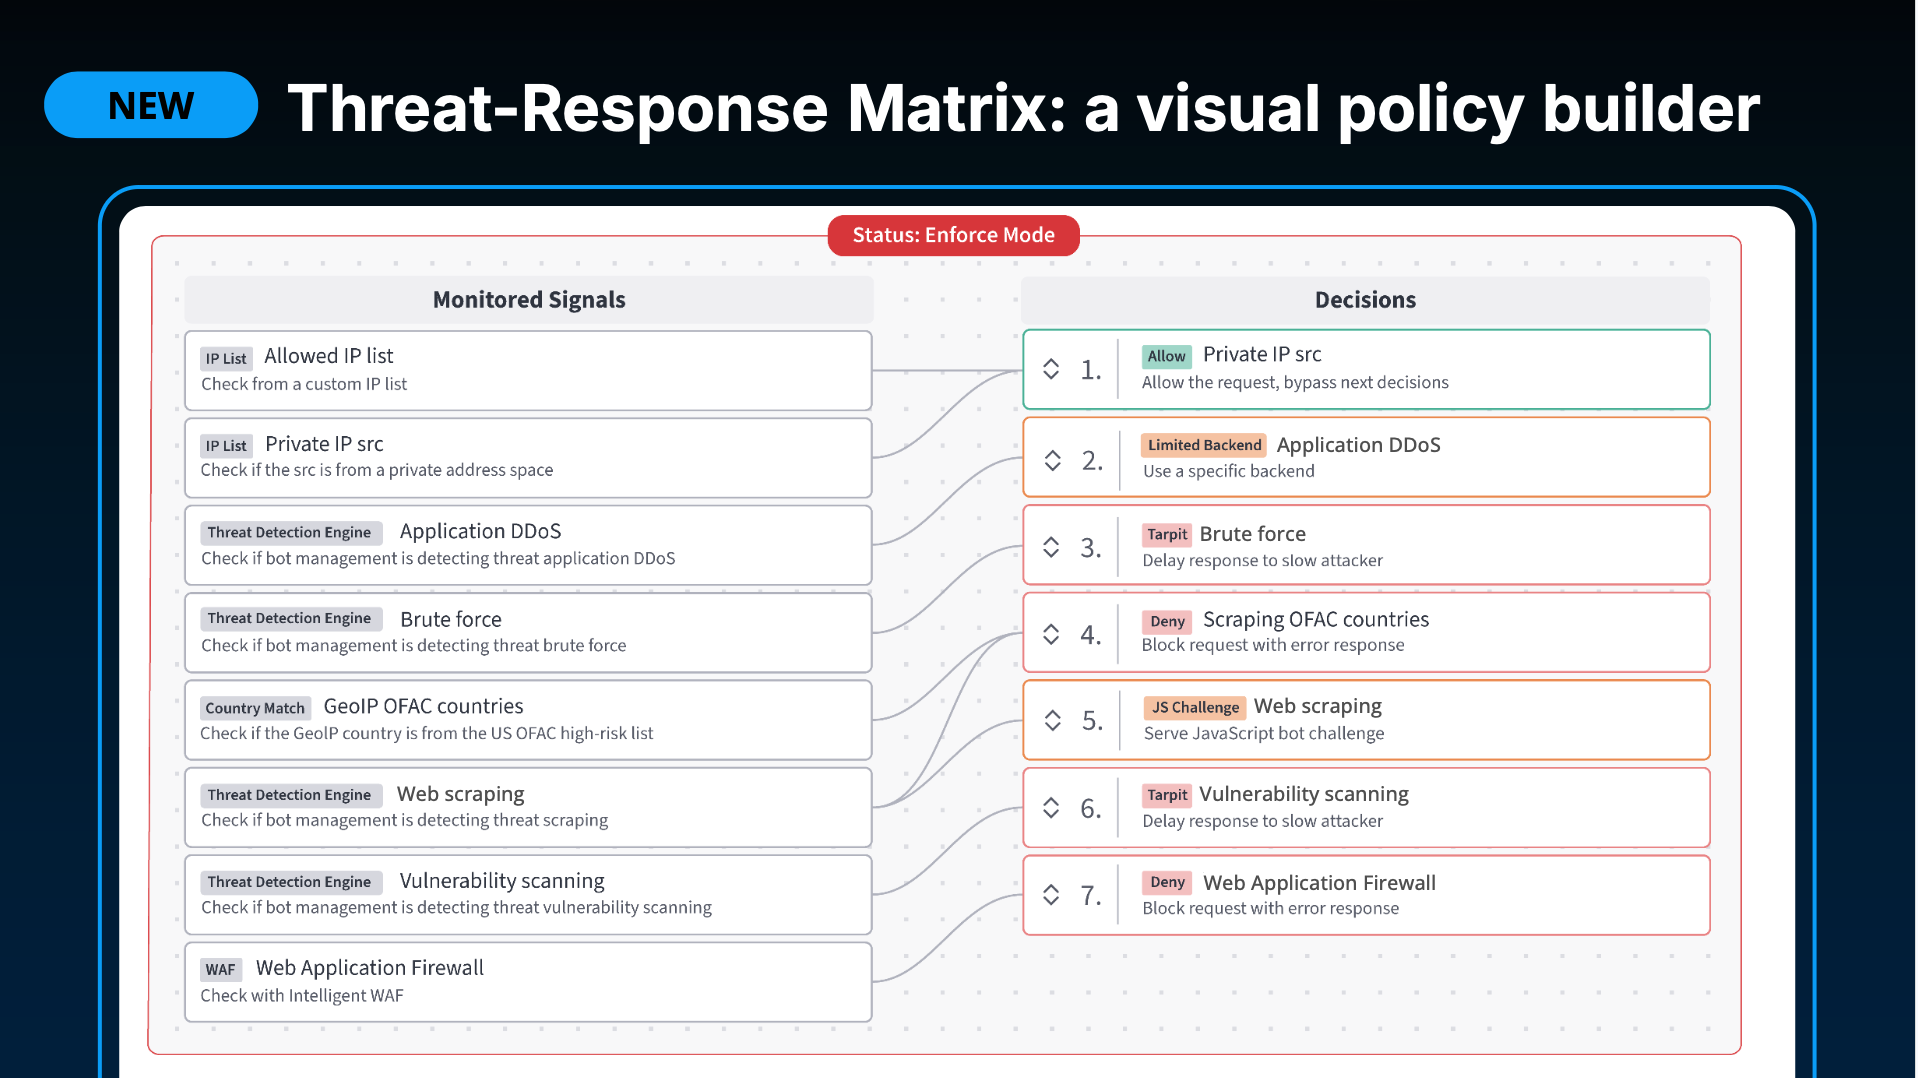The height and width of the screenshot is (1078, 1918).
Task: Click Threat Detection Engine tag beside Web scraping signal
Action: (x=290, y=795)
